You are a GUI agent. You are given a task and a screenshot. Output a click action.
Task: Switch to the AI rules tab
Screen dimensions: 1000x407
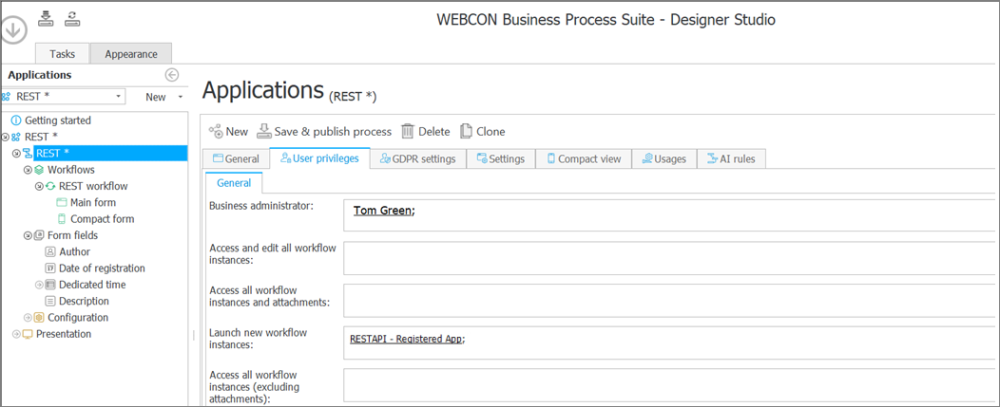[731, 159]
